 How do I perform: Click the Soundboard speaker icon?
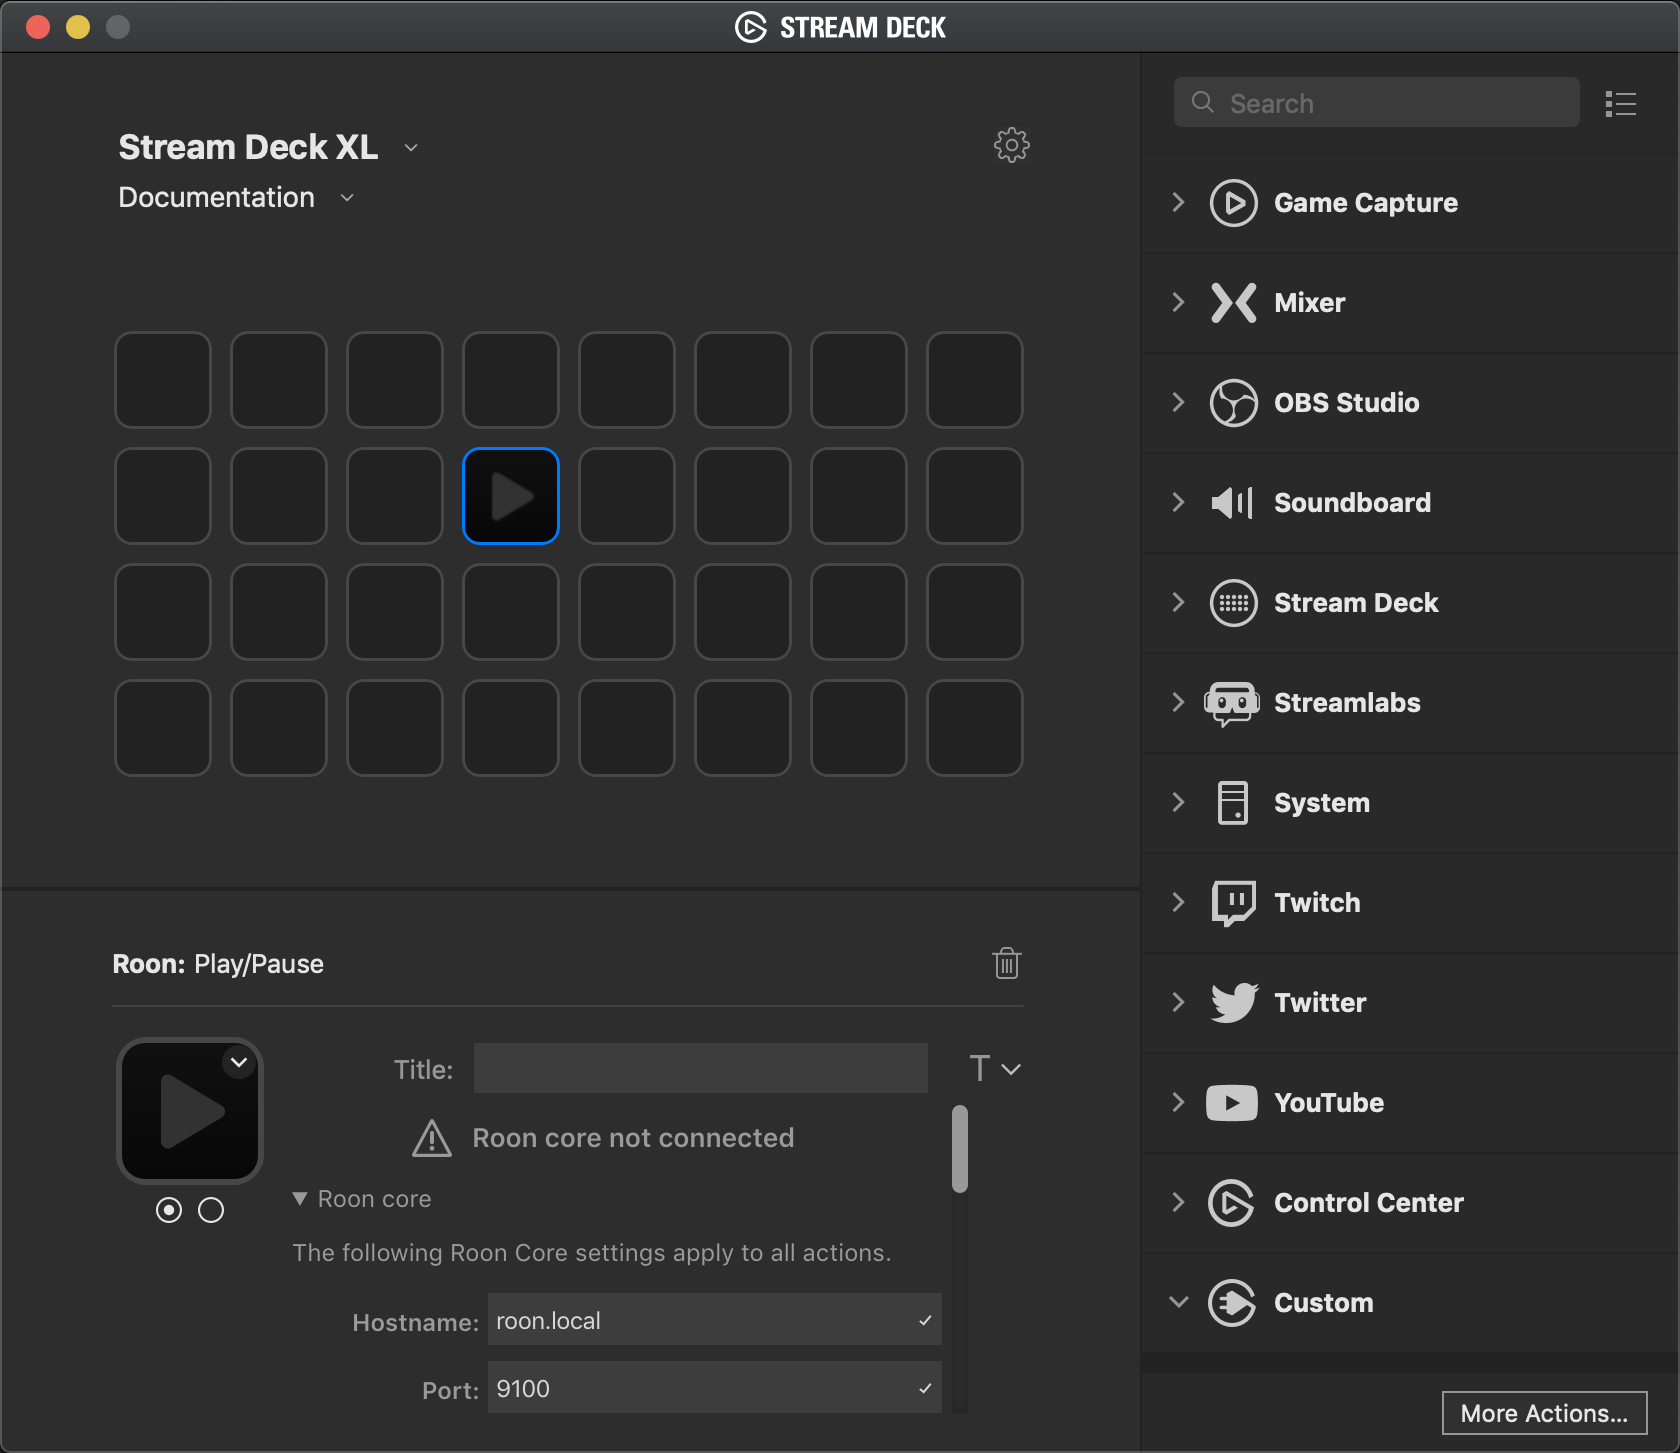(x=1232, y=503)
